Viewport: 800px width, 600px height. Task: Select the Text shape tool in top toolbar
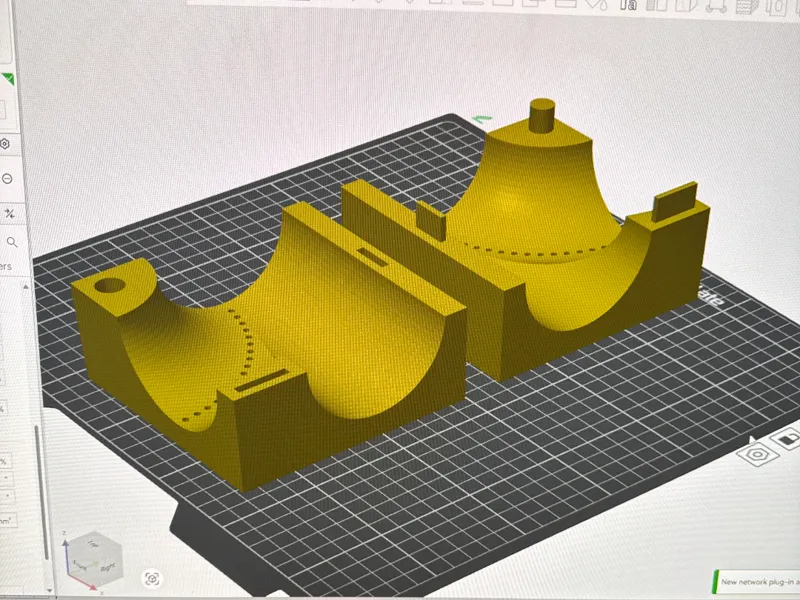(629, 5)
